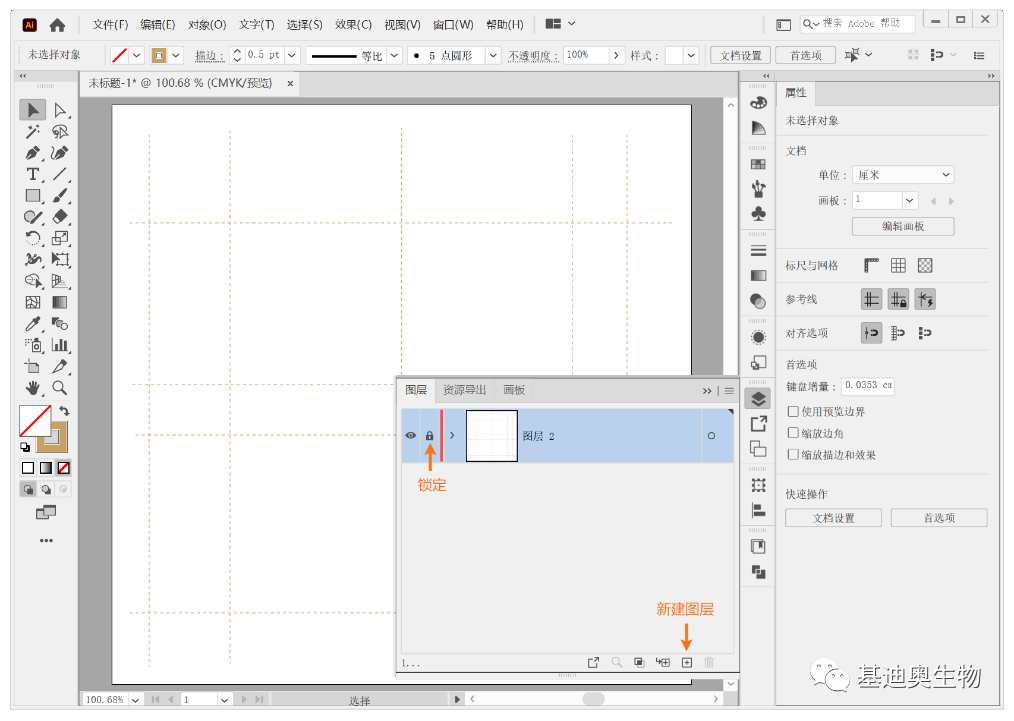The width and height of the screenshot is (1014, 721).
Task: Select the Magic Wand tool
Action: click(32, 132)
